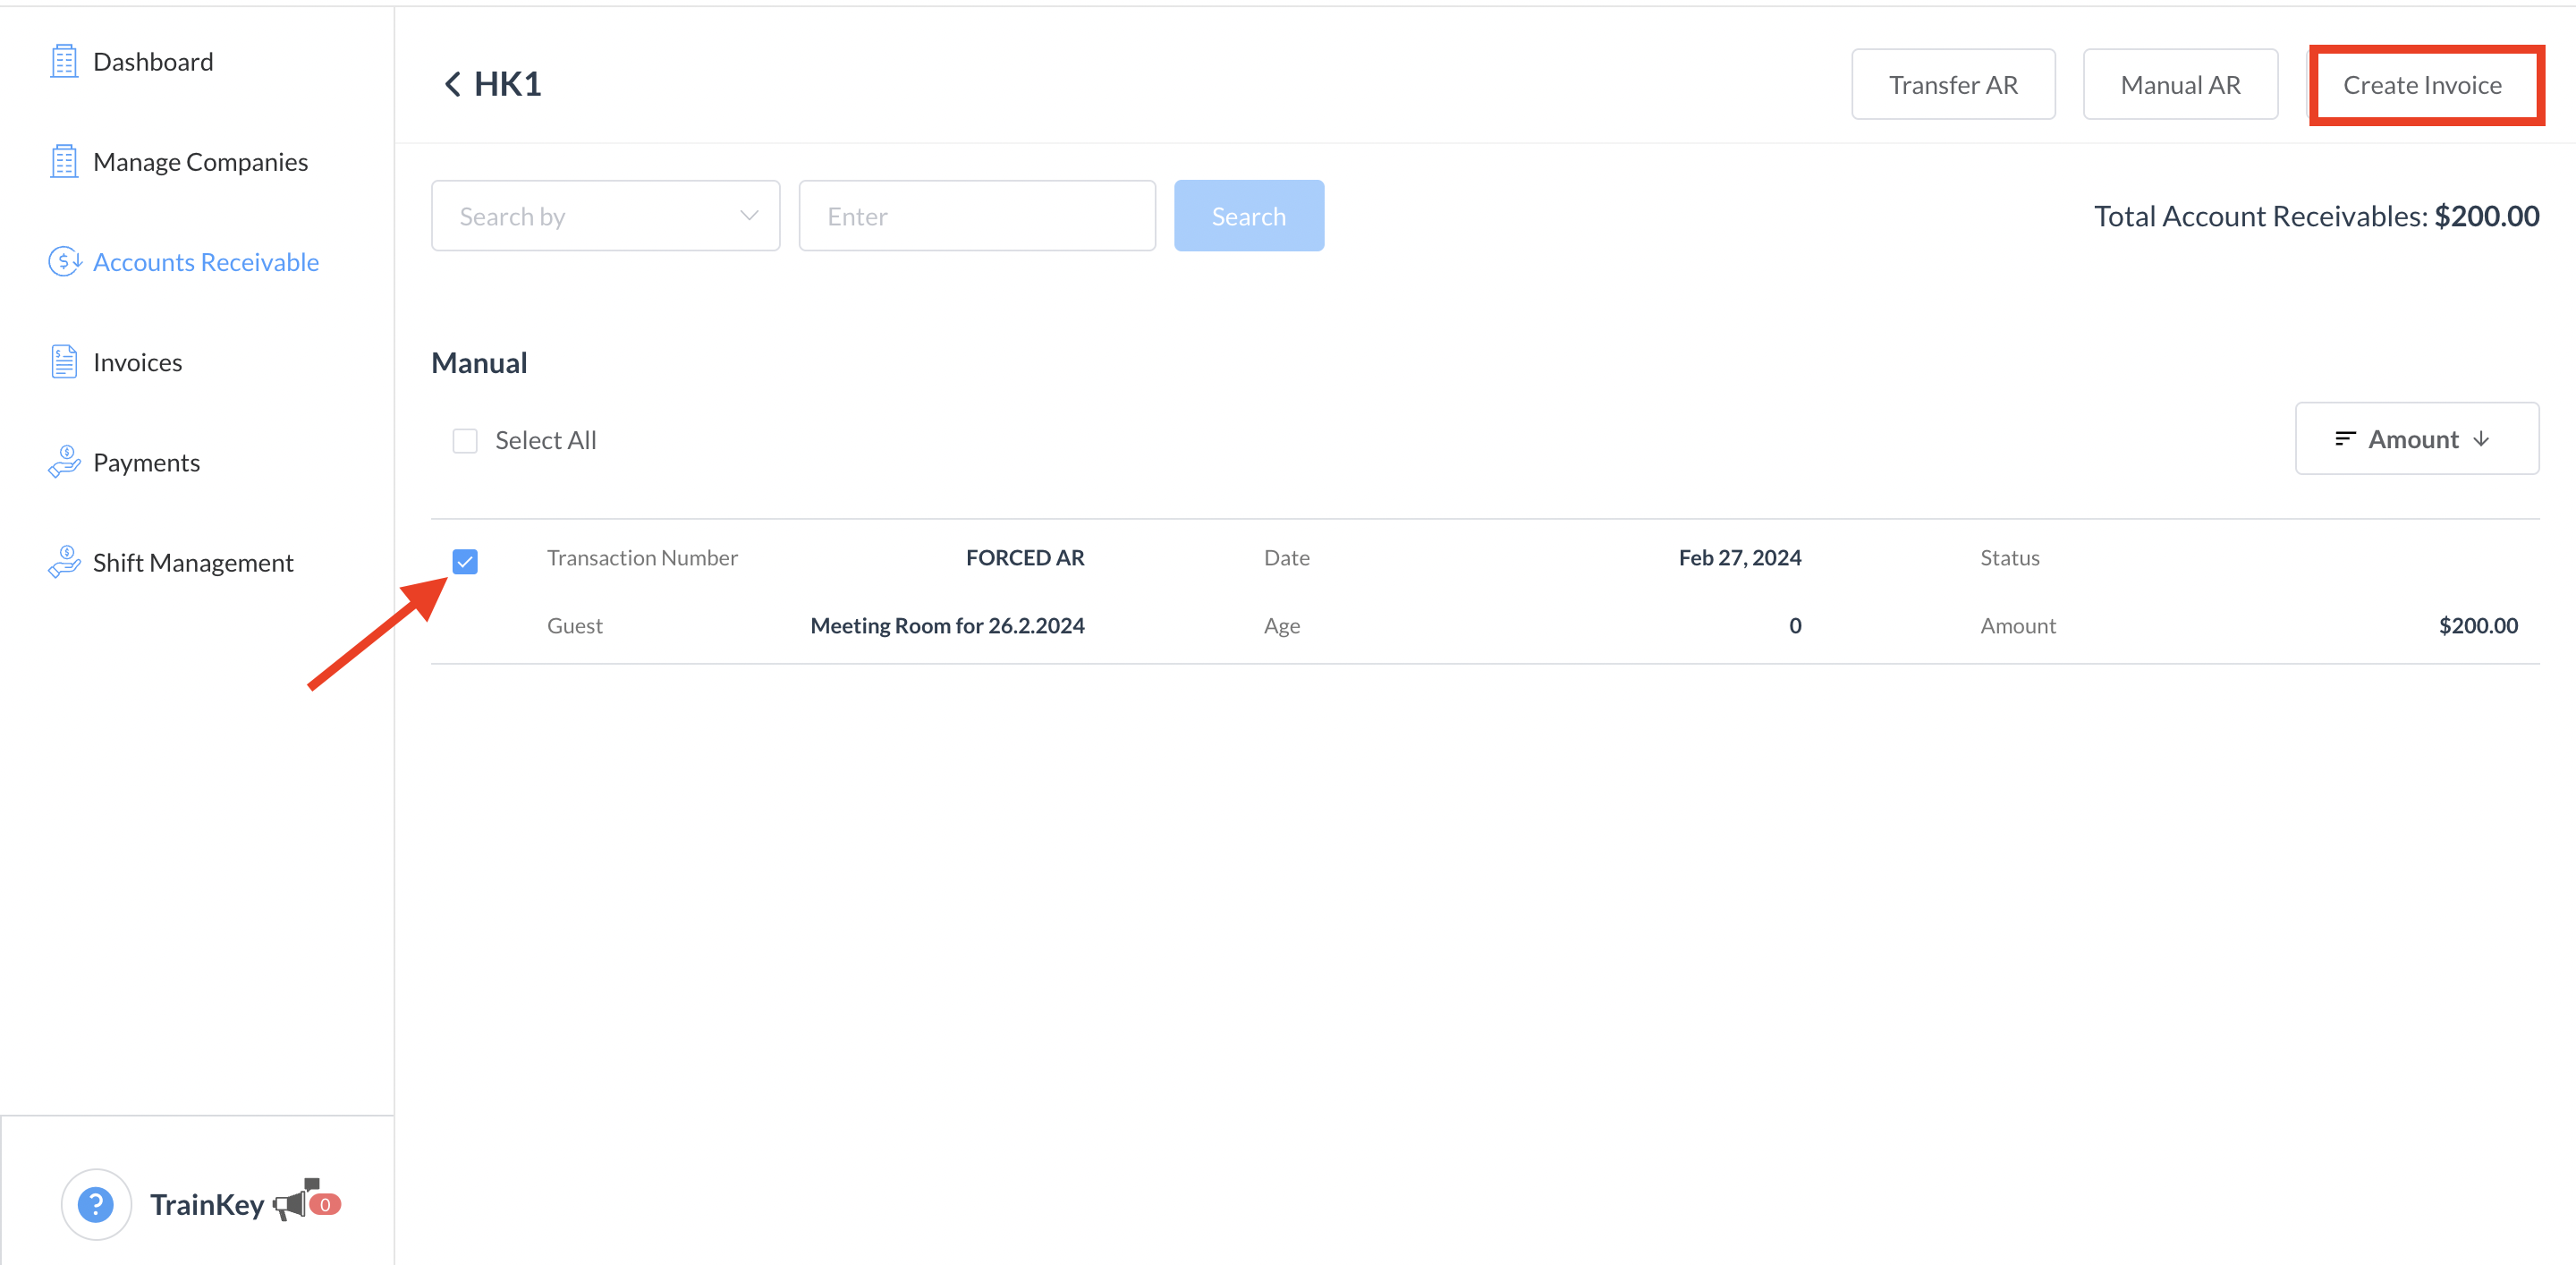
Task: Click the Invoices document icon
Action: point(64,362)
